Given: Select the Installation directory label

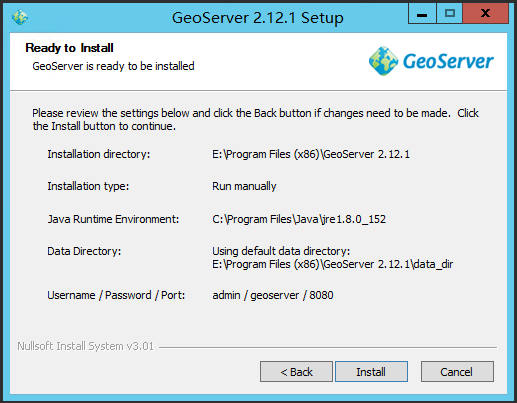Looking at the screenshot, I should pyautogui.click(x=99, y=154).
